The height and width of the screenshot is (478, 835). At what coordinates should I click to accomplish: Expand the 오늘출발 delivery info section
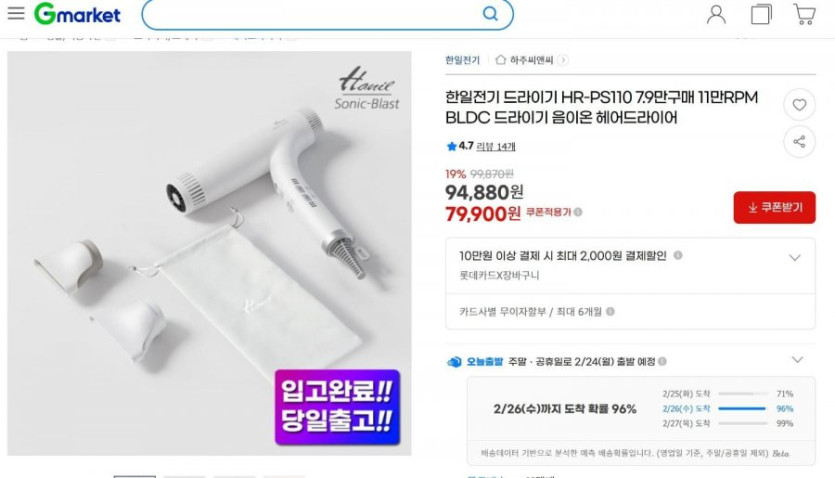coord(797,360)
